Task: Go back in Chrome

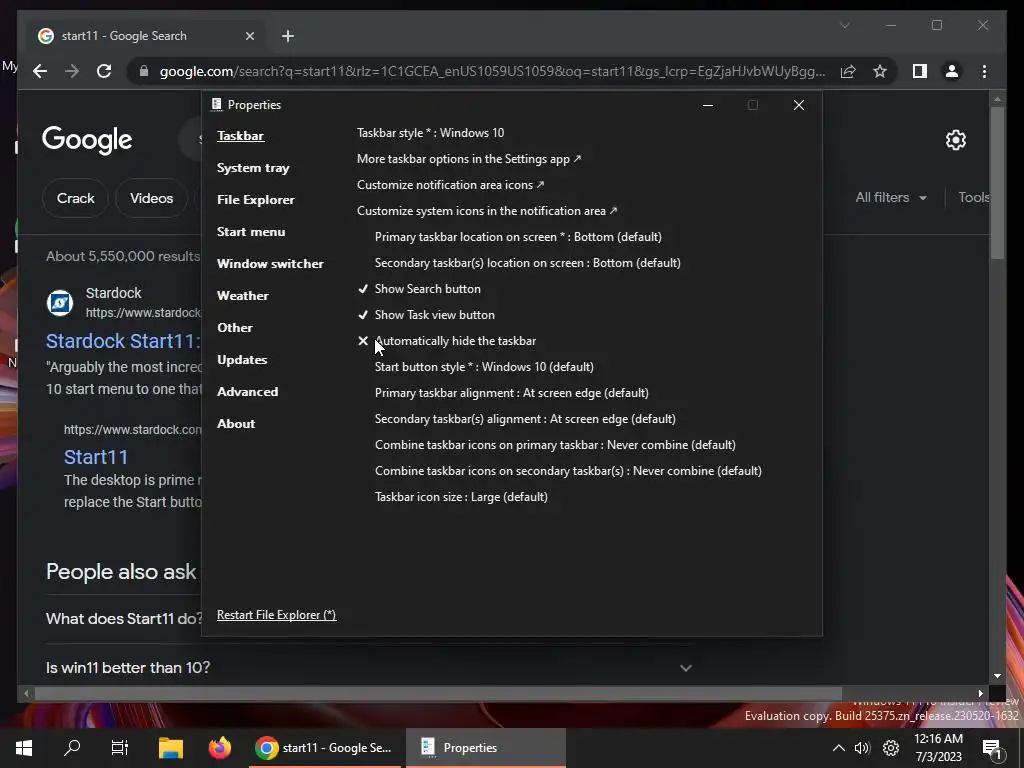Action: 40,71
